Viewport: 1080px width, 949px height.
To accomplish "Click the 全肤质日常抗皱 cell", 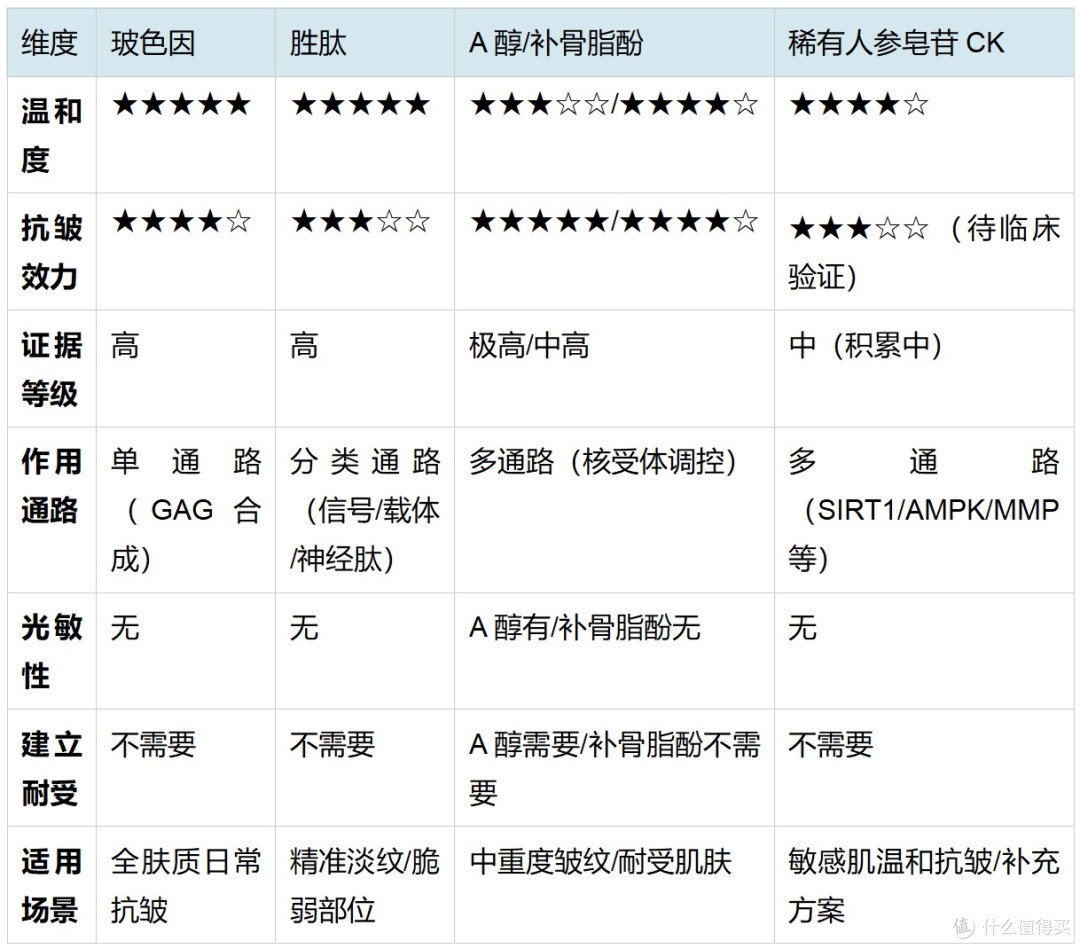I will pos(186,886).
